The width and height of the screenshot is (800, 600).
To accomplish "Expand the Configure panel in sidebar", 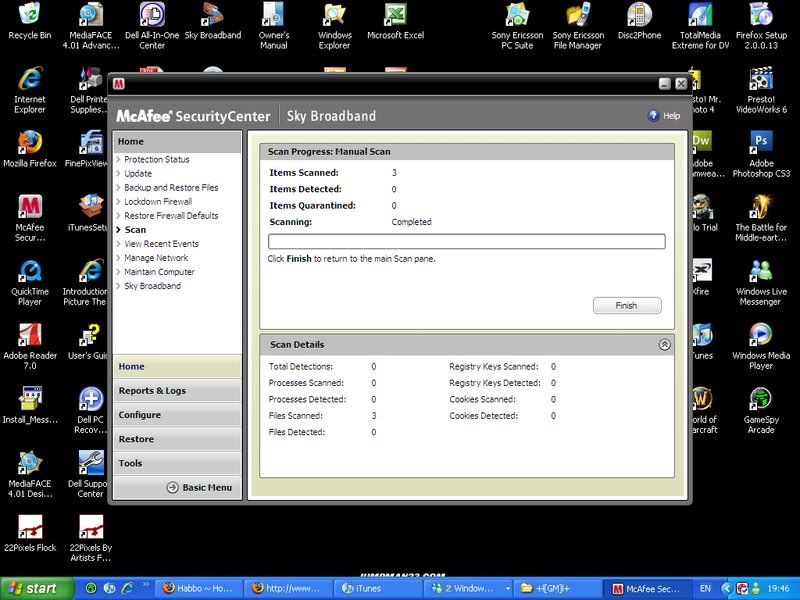I will [177, 415].
